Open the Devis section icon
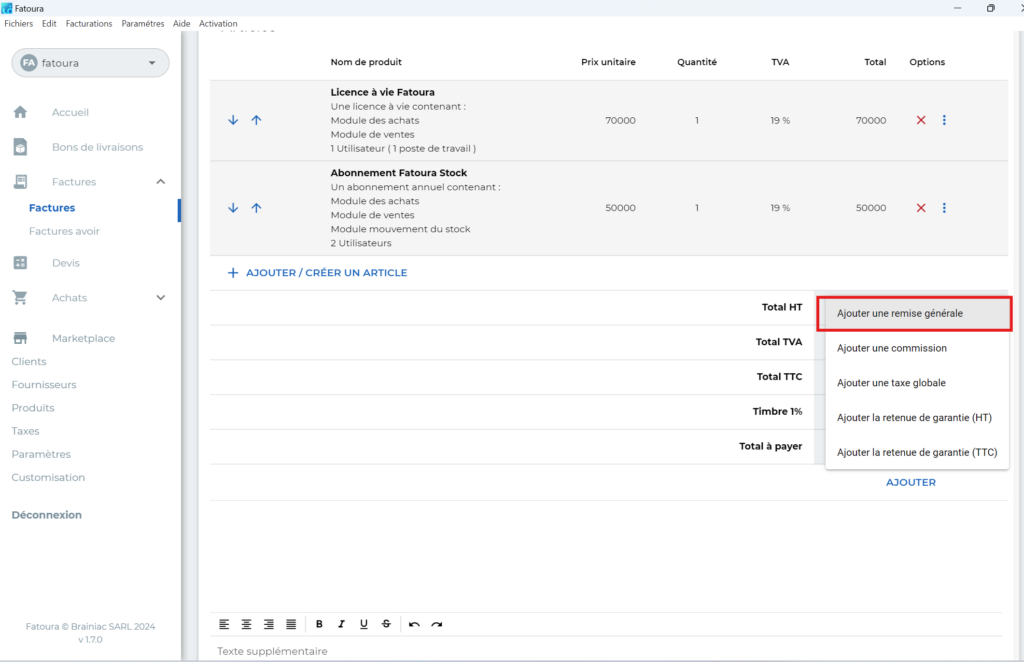This screenshot has width=1024, height=662. 20,263
